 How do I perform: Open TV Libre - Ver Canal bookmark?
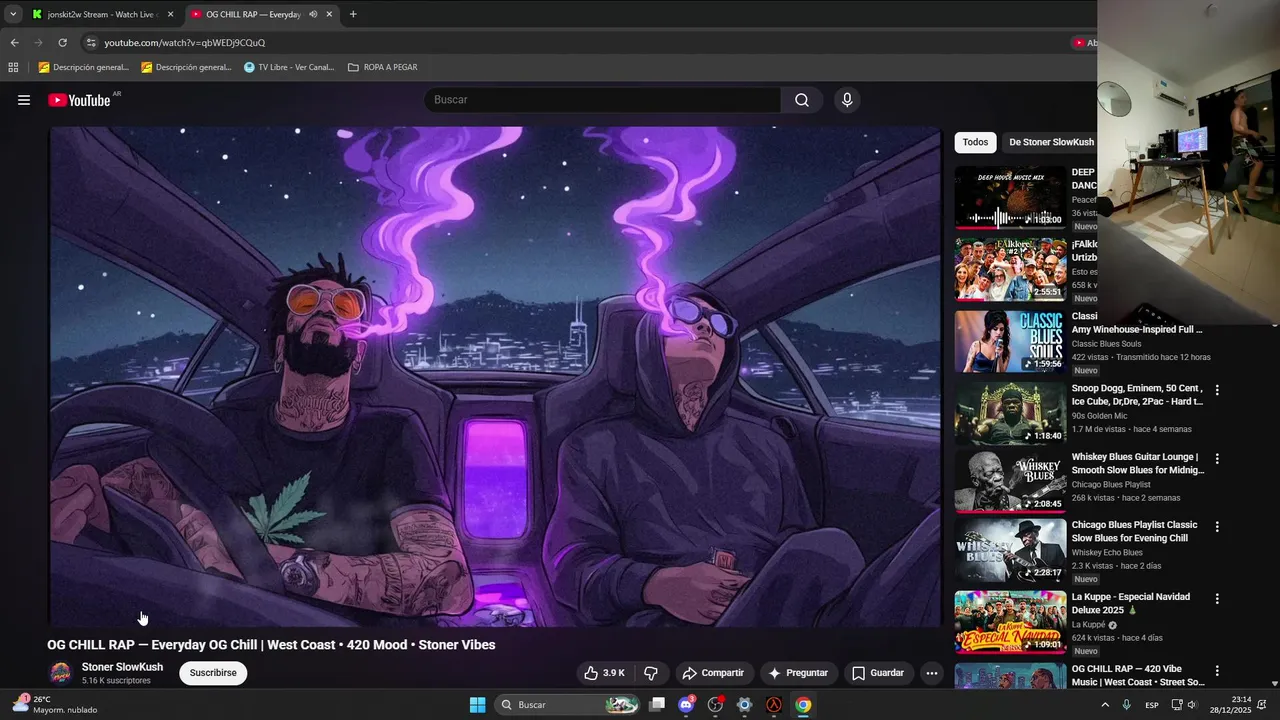point(289,67)
